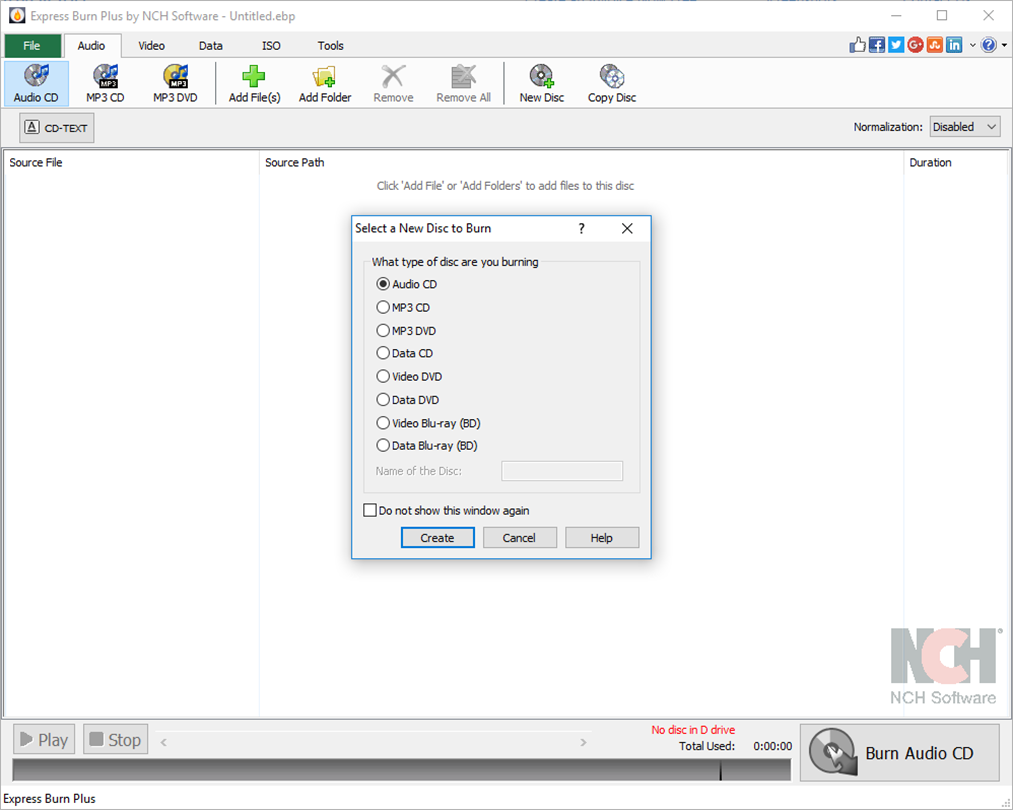The width and height of the screenshot is (1013, 810).
Task: Click the Add Folder icon
Action: 324,83
